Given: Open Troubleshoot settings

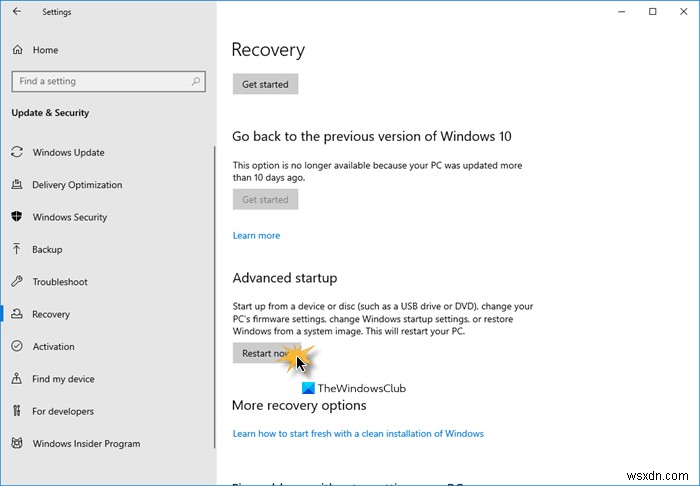Looking at the screenshot, I should (x=60, y=282).
